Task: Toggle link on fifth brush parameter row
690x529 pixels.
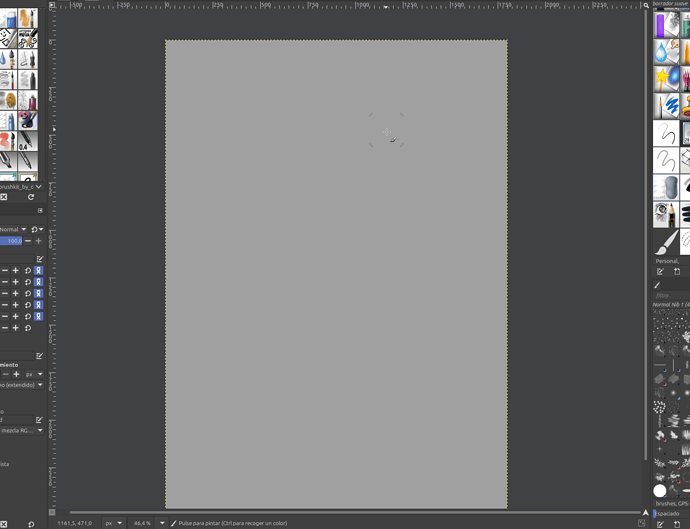Action: pos(38,316)
